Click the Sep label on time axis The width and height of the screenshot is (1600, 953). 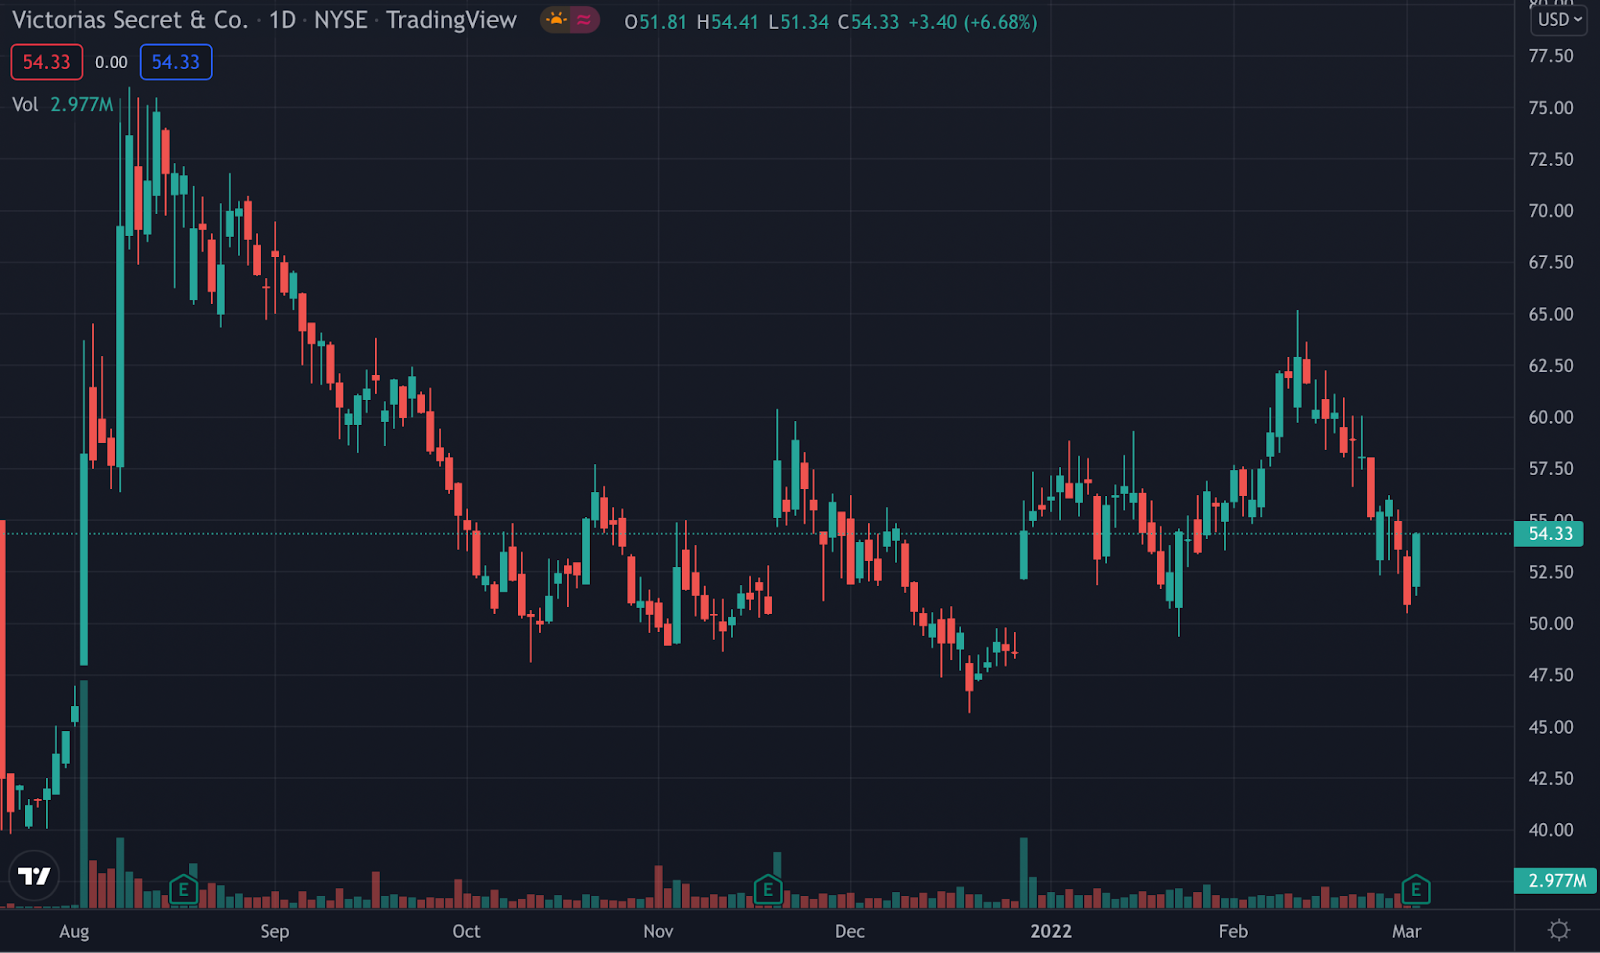[x=275, y=932]
